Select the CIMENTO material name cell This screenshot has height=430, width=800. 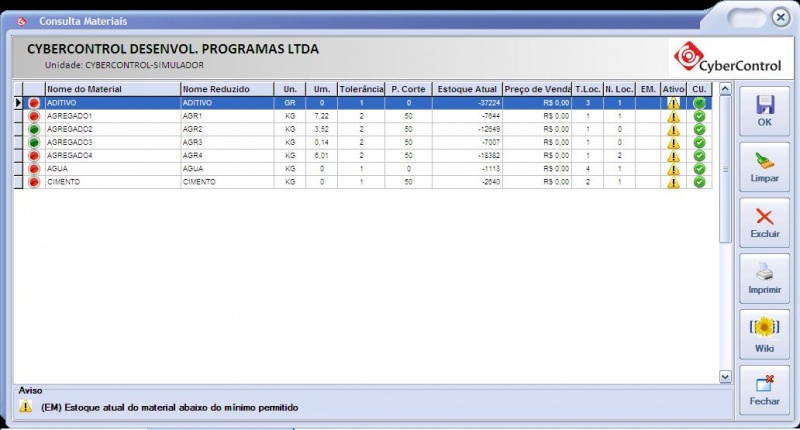click(x=113, y=182)
